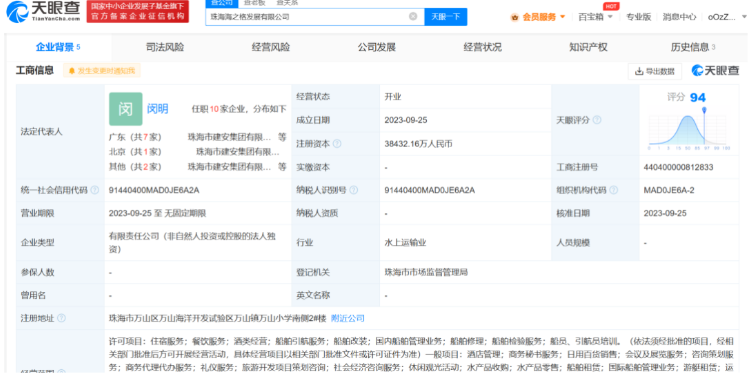This screenshot has width=753, height=383.
Task: Switch to the 企业背景 tab
Action: pyautogui.click(x=58, y=47)
